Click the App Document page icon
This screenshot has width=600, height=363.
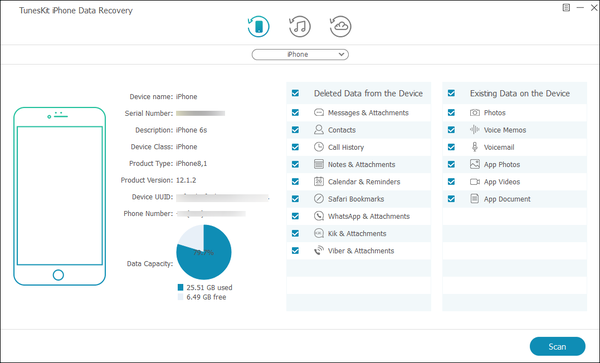[x=474, y=199]
